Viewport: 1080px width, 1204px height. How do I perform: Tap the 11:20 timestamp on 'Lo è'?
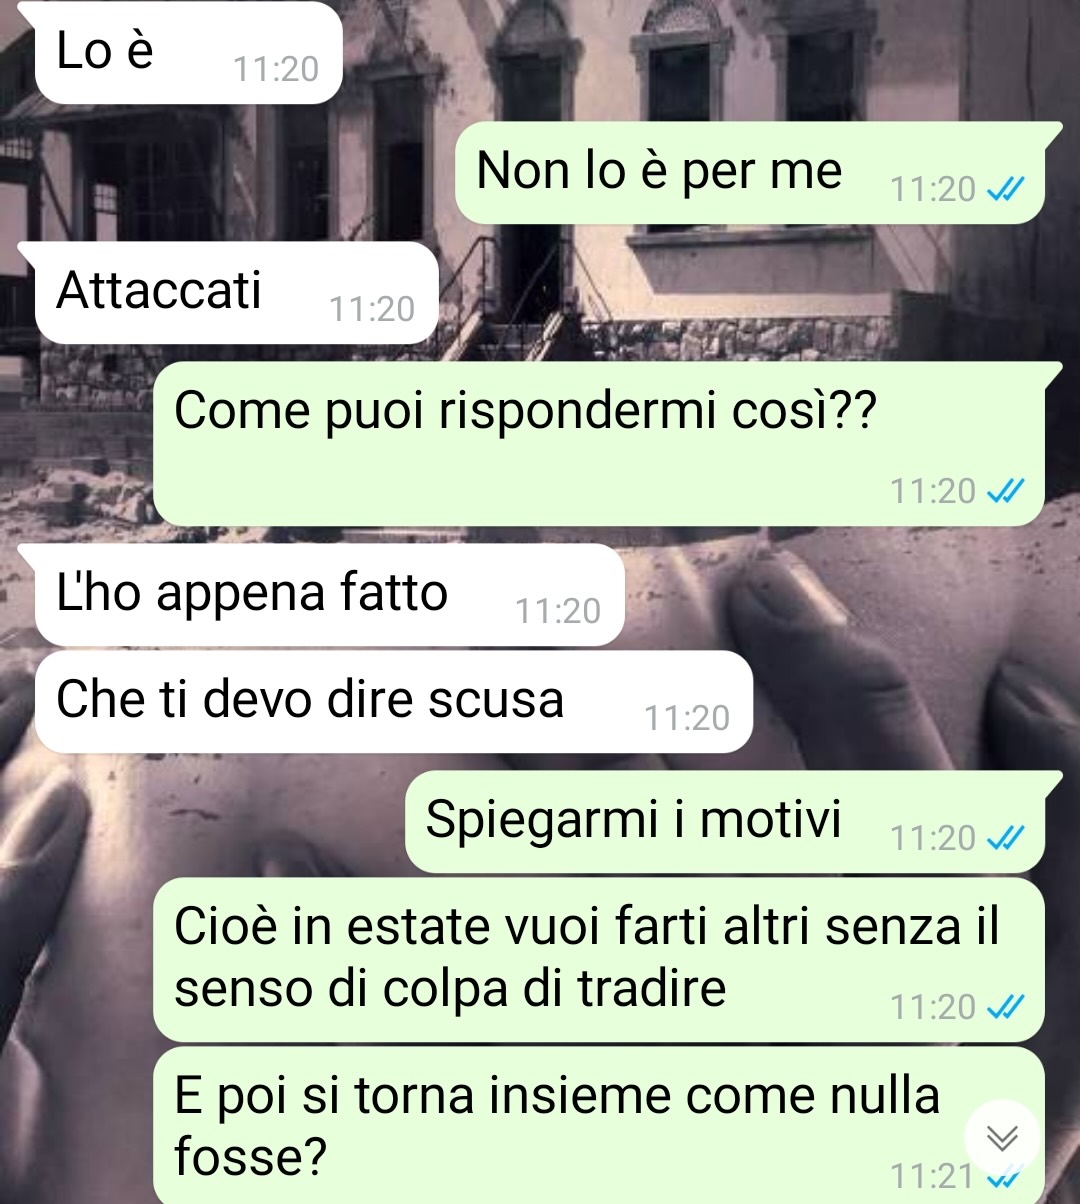coord(276,70)
